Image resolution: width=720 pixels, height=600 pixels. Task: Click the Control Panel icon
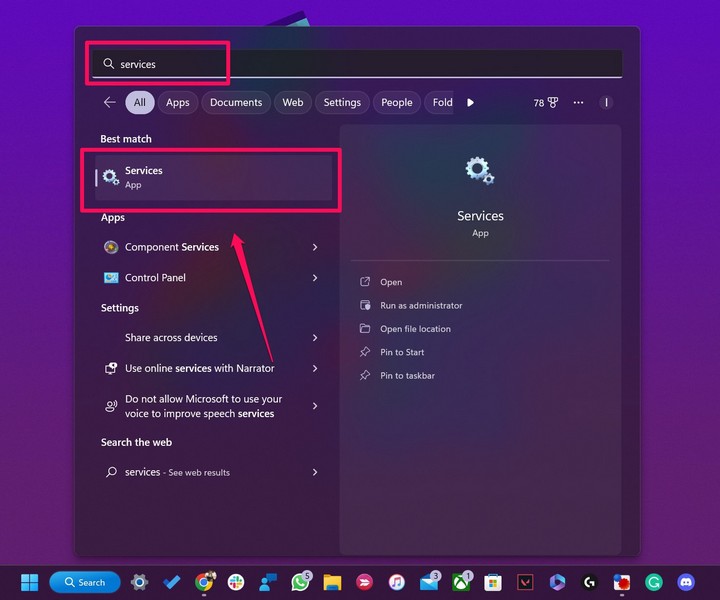tap(111, 278)
